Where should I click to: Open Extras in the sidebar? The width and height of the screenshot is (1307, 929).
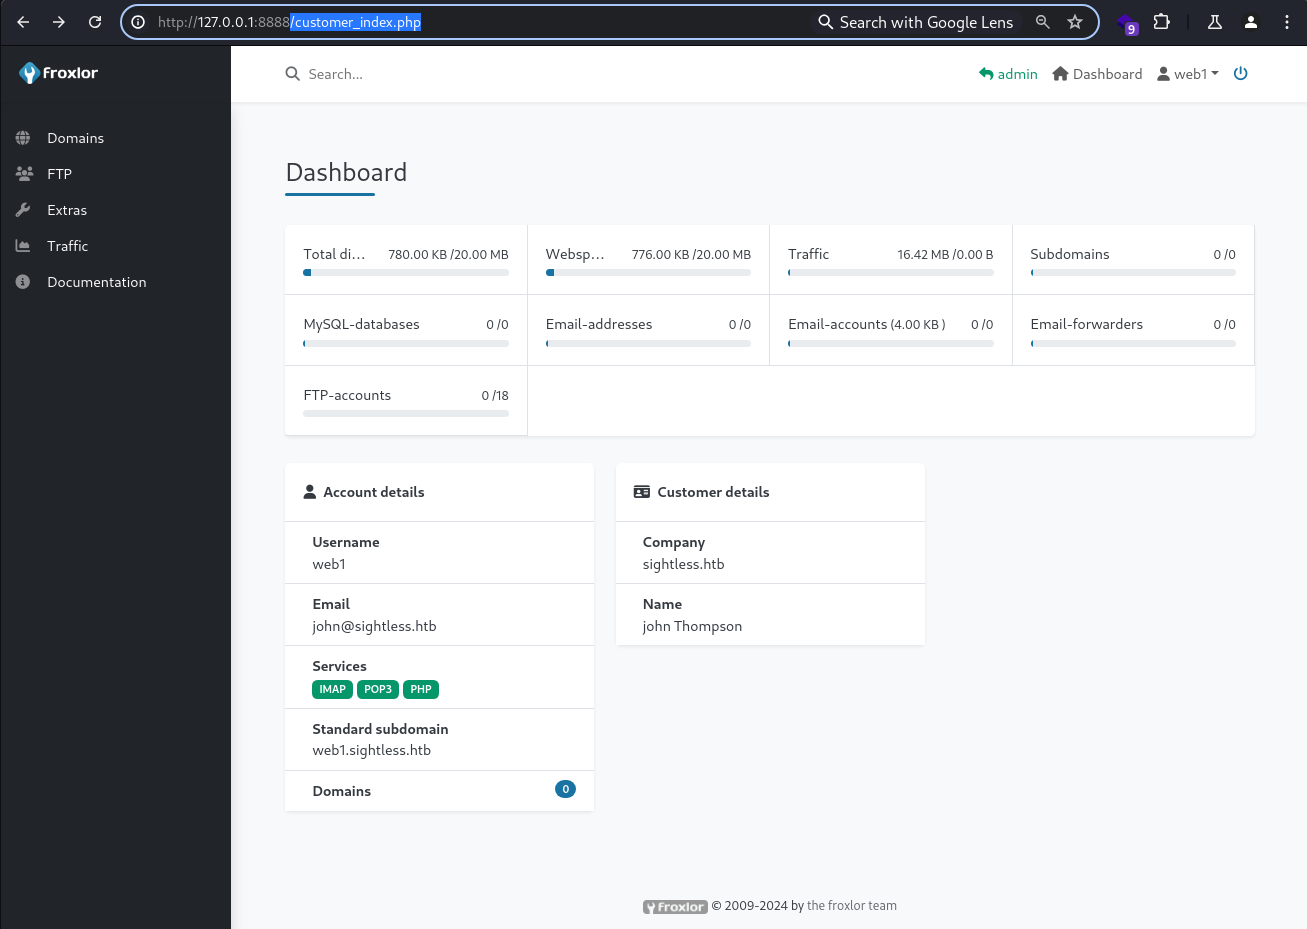click(x=67, y=210)
